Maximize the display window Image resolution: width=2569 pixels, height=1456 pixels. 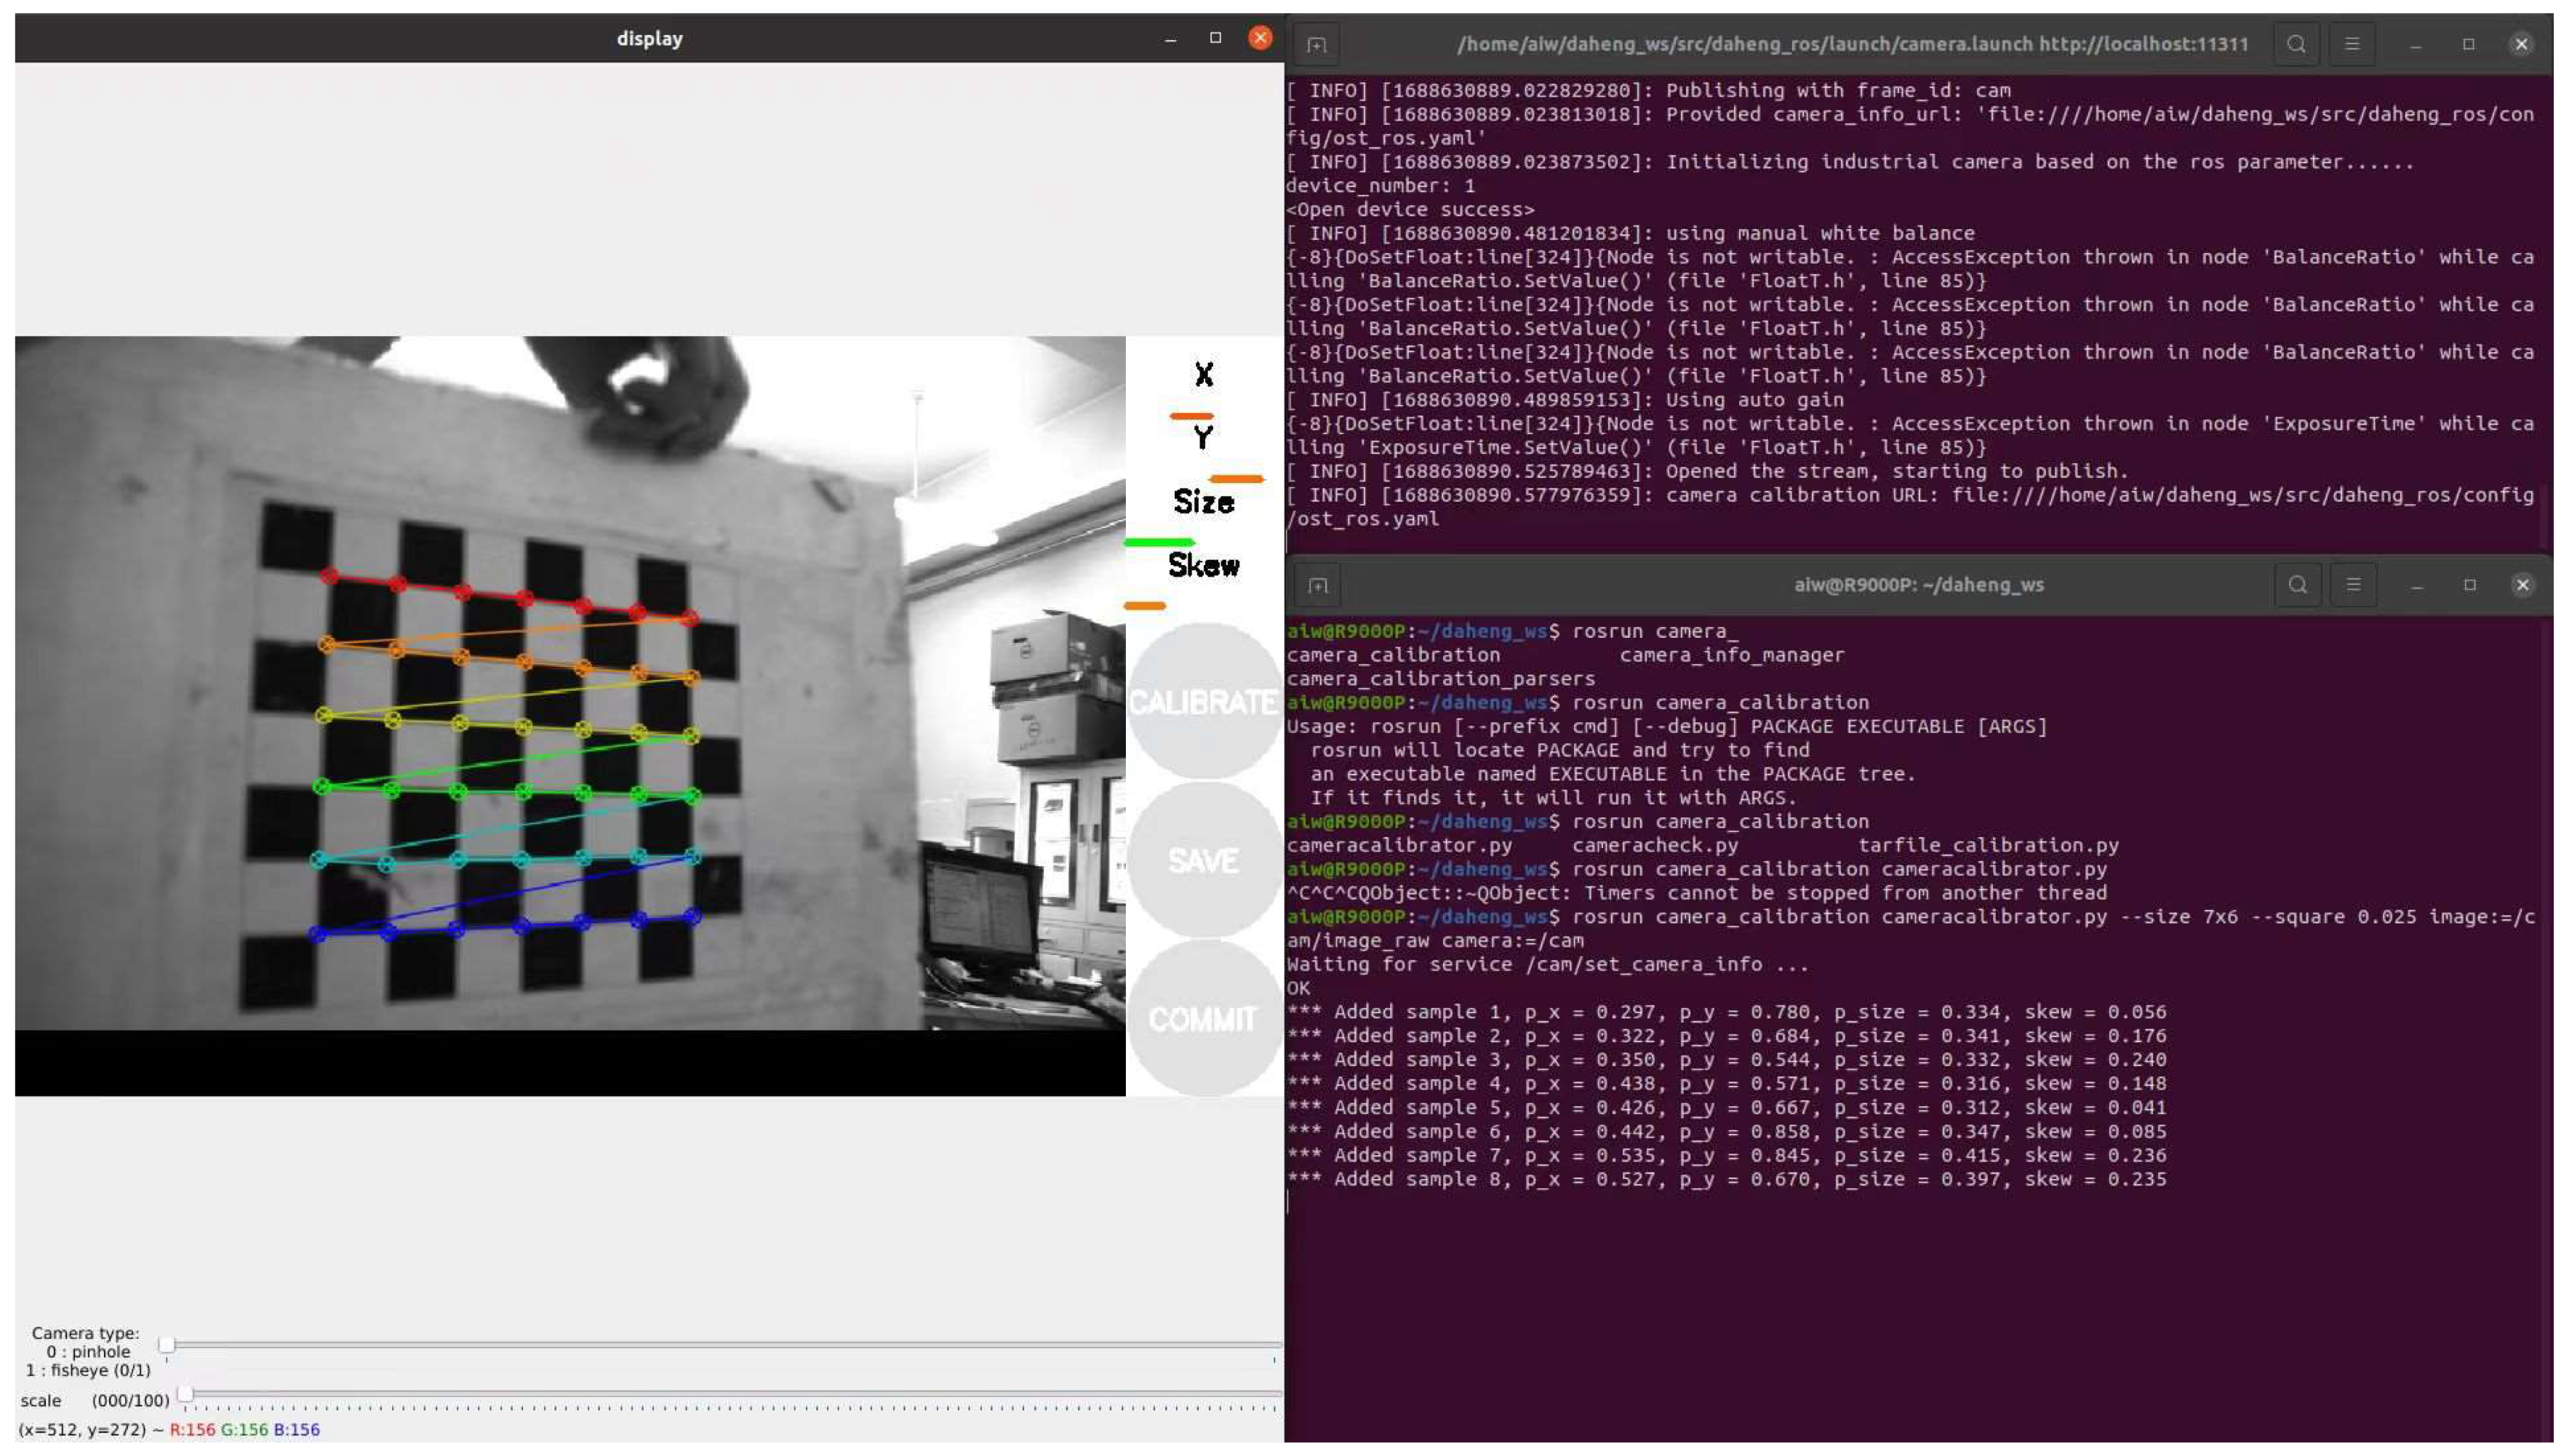(x=1215, y=38)
